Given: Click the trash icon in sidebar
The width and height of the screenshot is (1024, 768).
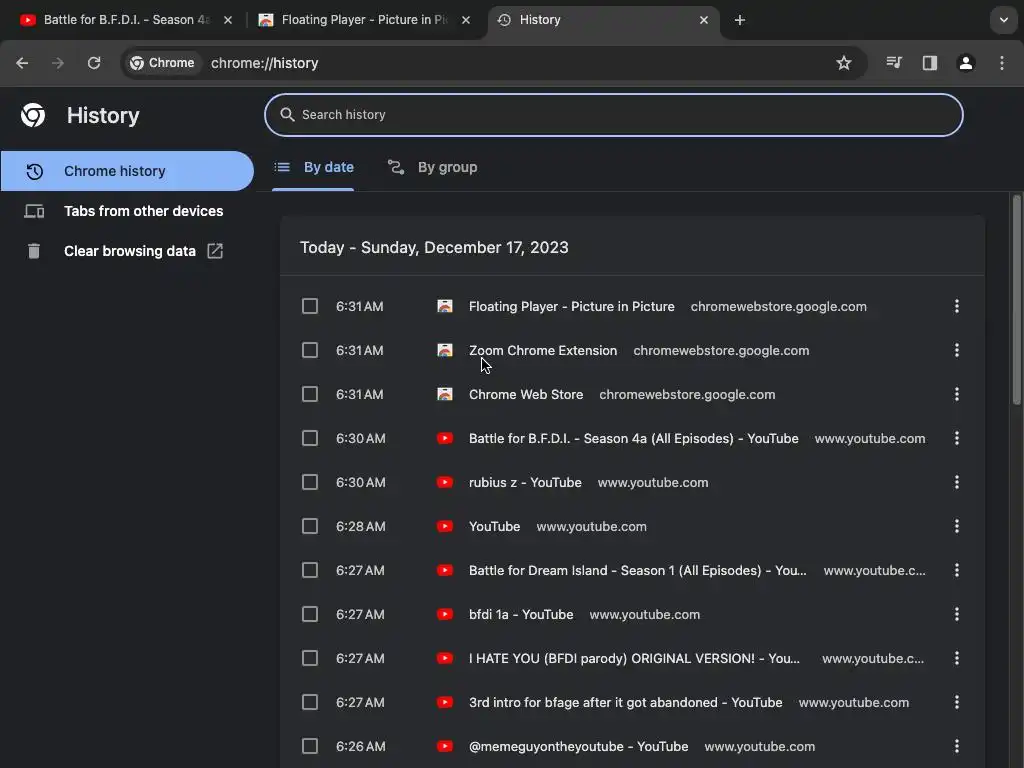Looking at the screenshot, I should pyautogui.click(x=34, y=251).
